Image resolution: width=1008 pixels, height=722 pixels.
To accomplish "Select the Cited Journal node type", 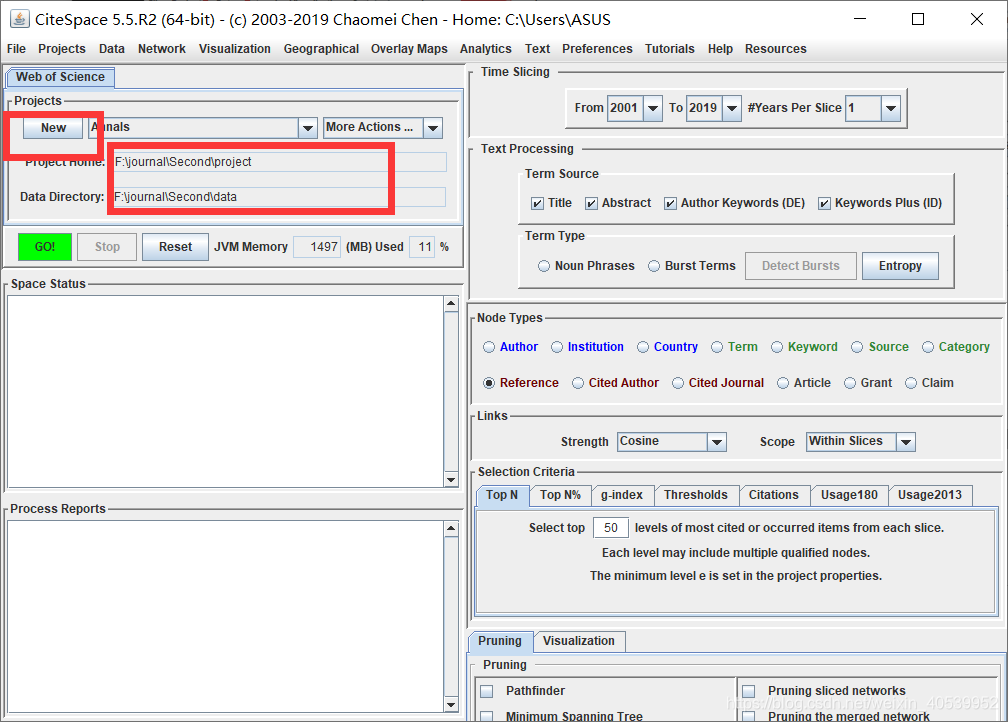I will pyautogui.click(x=678, y=383).
